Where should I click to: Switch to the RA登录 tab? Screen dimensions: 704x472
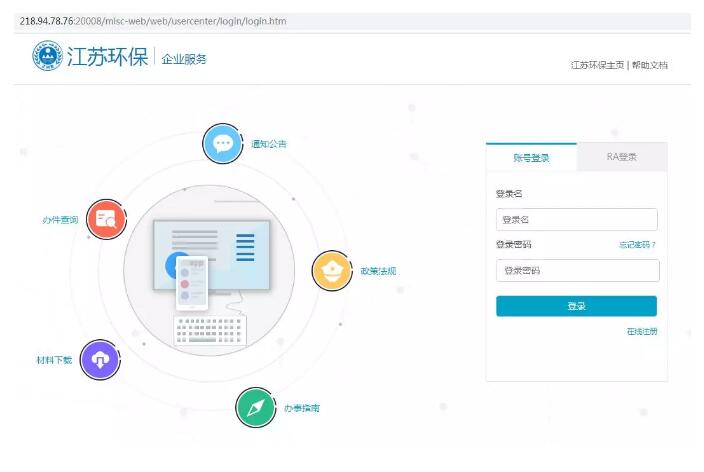click(621, 158)
